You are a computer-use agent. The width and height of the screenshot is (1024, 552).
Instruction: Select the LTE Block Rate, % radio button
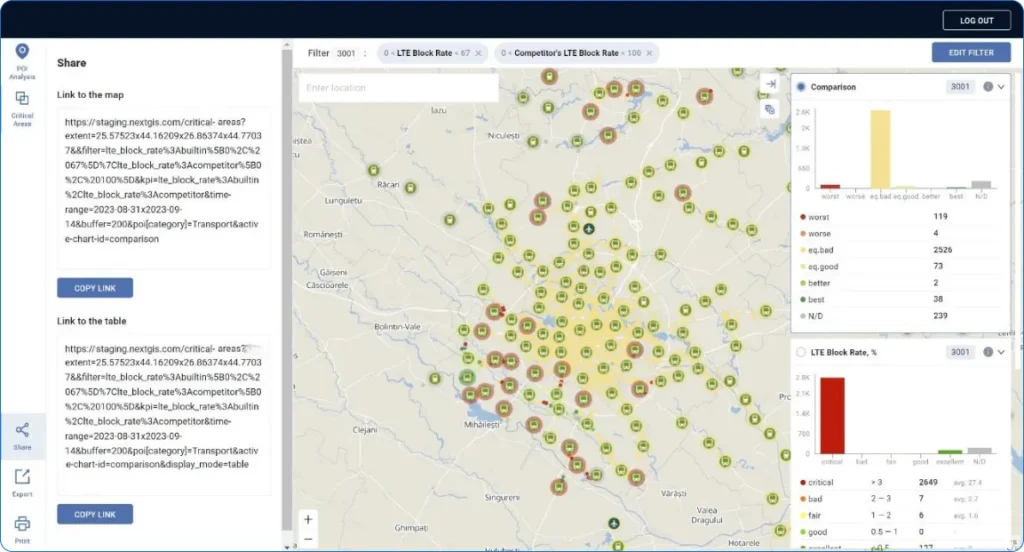[x=801, y=352]
